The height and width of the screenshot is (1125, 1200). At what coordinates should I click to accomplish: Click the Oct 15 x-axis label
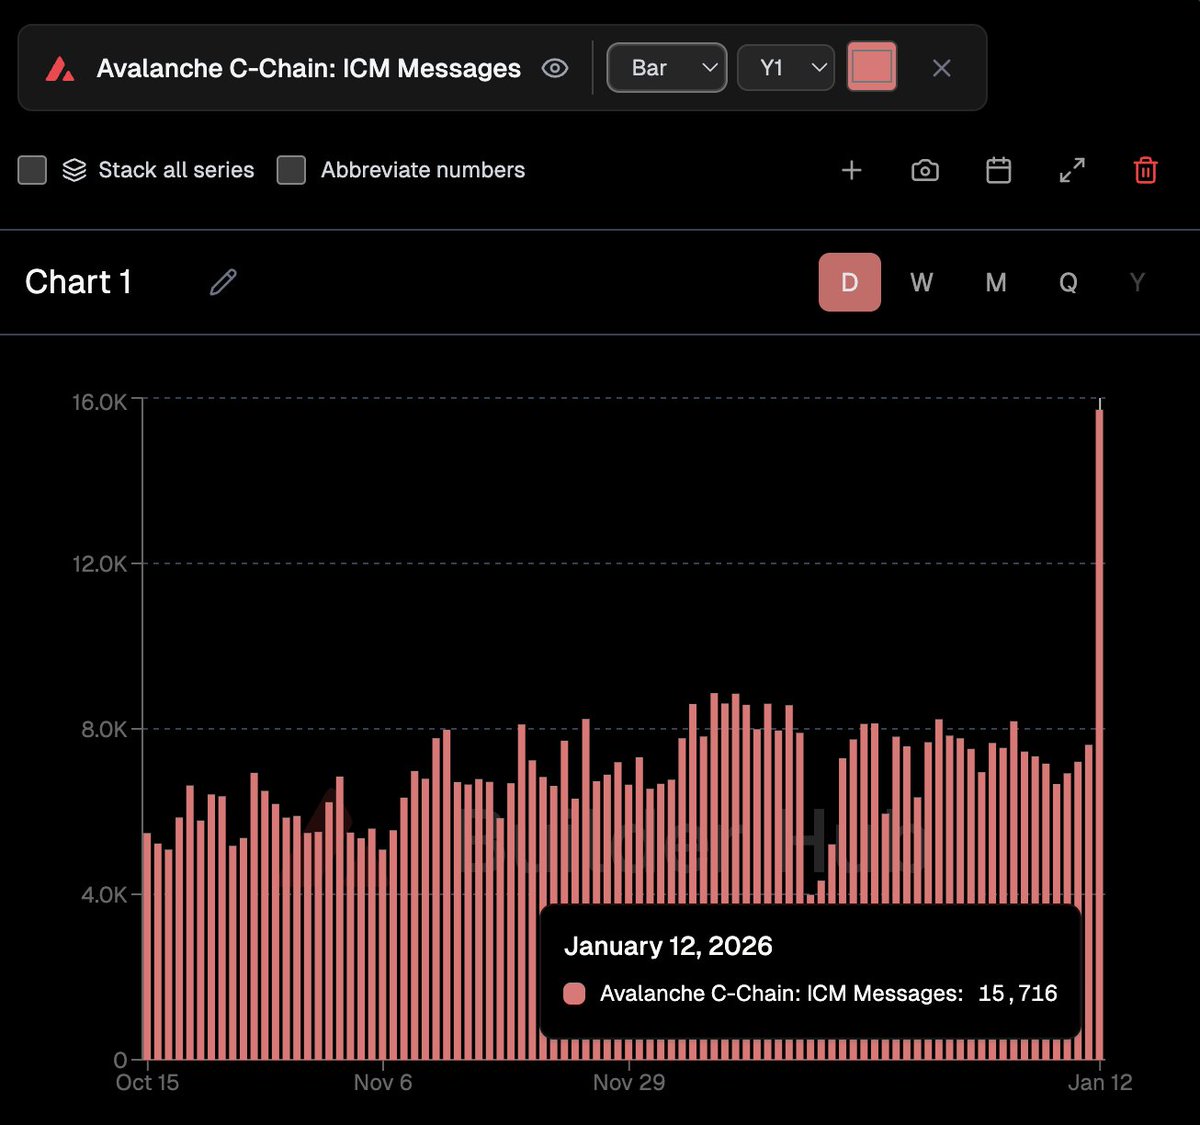pyautogui.click(x=147, y=1082)
